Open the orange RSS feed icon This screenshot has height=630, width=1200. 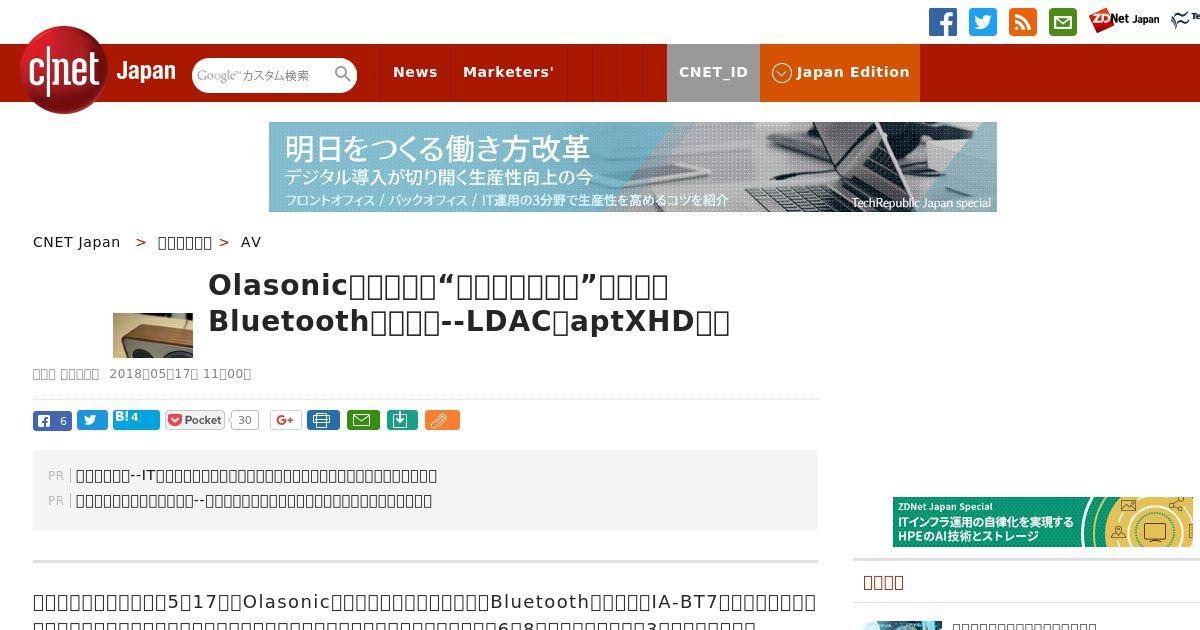1023,22
